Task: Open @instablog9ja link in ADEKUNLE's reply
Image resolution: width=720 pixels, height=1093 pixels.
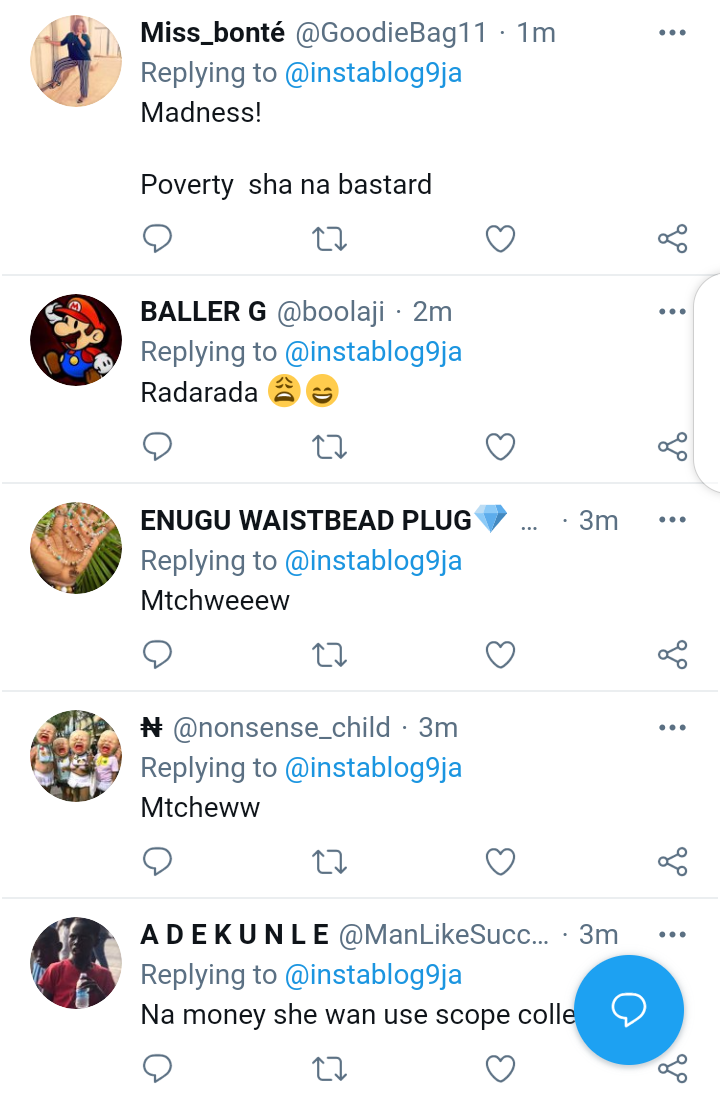Action: (x=373, y=975)
